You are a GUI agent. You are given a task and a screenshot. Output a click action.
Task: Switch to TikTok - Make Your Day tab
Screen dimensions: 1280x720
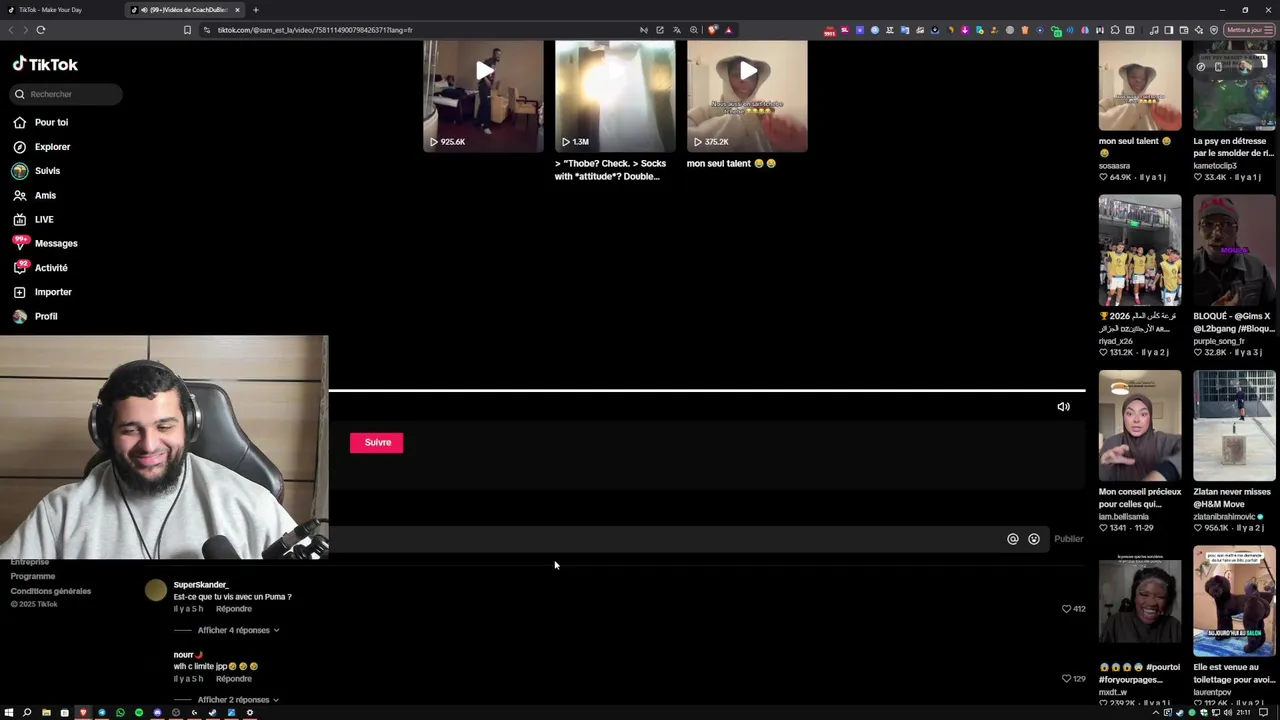pyautogui.click(x=60, y=10)
